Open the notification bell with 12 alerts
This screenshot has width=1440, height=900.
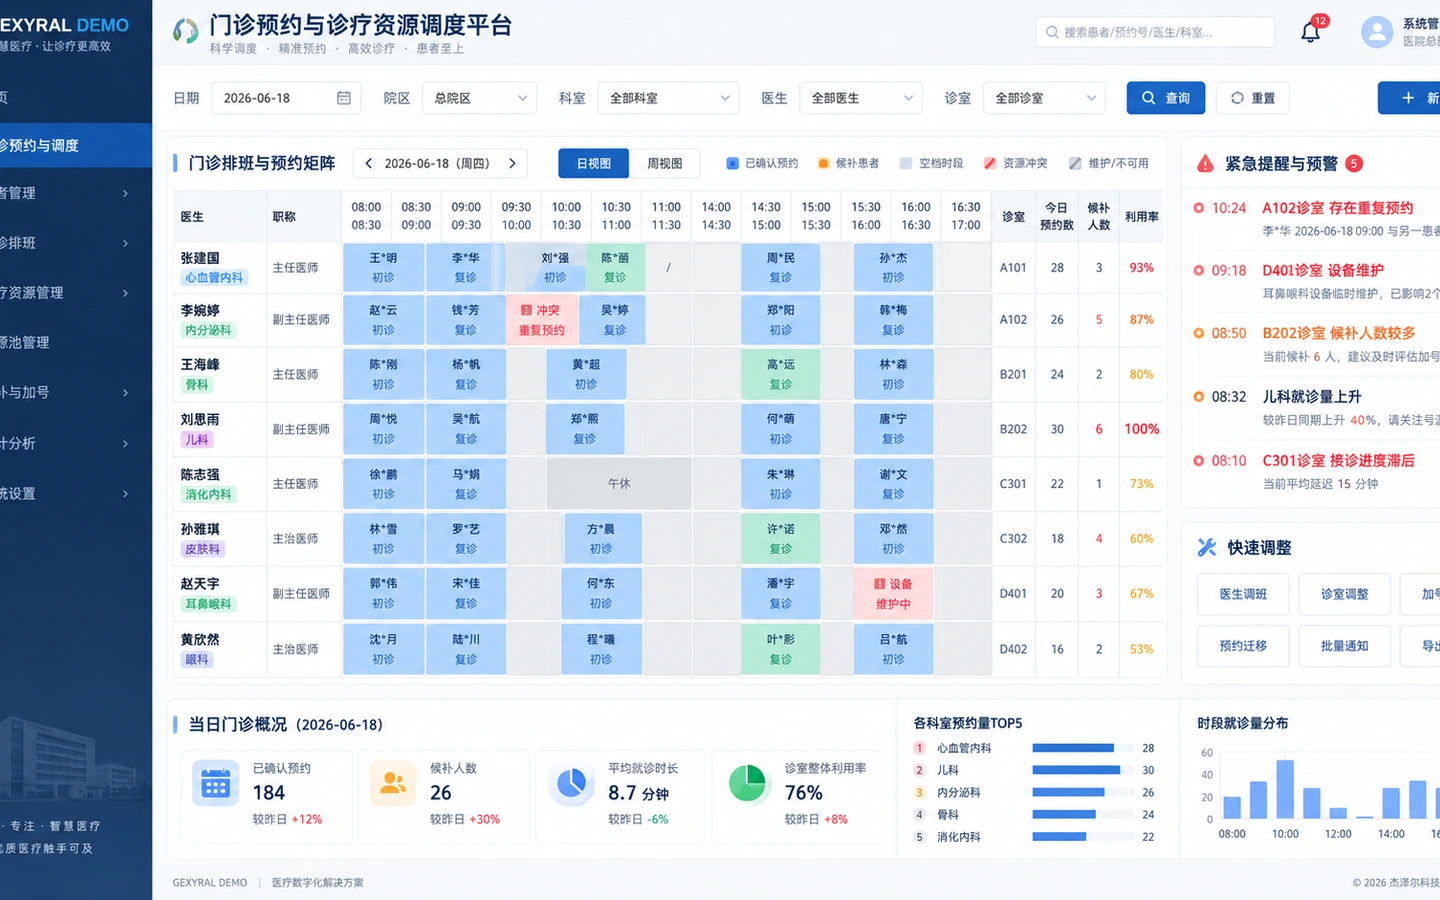click(1311, 32)
